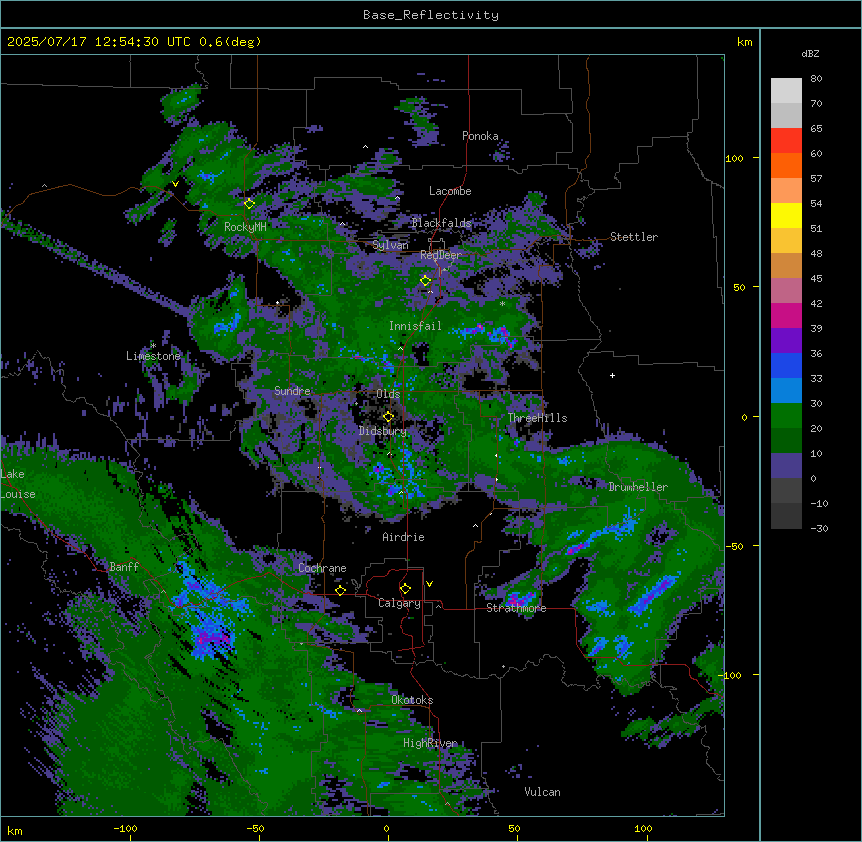Click the -50 tick on vertical axis
Viewport: 862px width, 842px height.
(x=734, y=546)
